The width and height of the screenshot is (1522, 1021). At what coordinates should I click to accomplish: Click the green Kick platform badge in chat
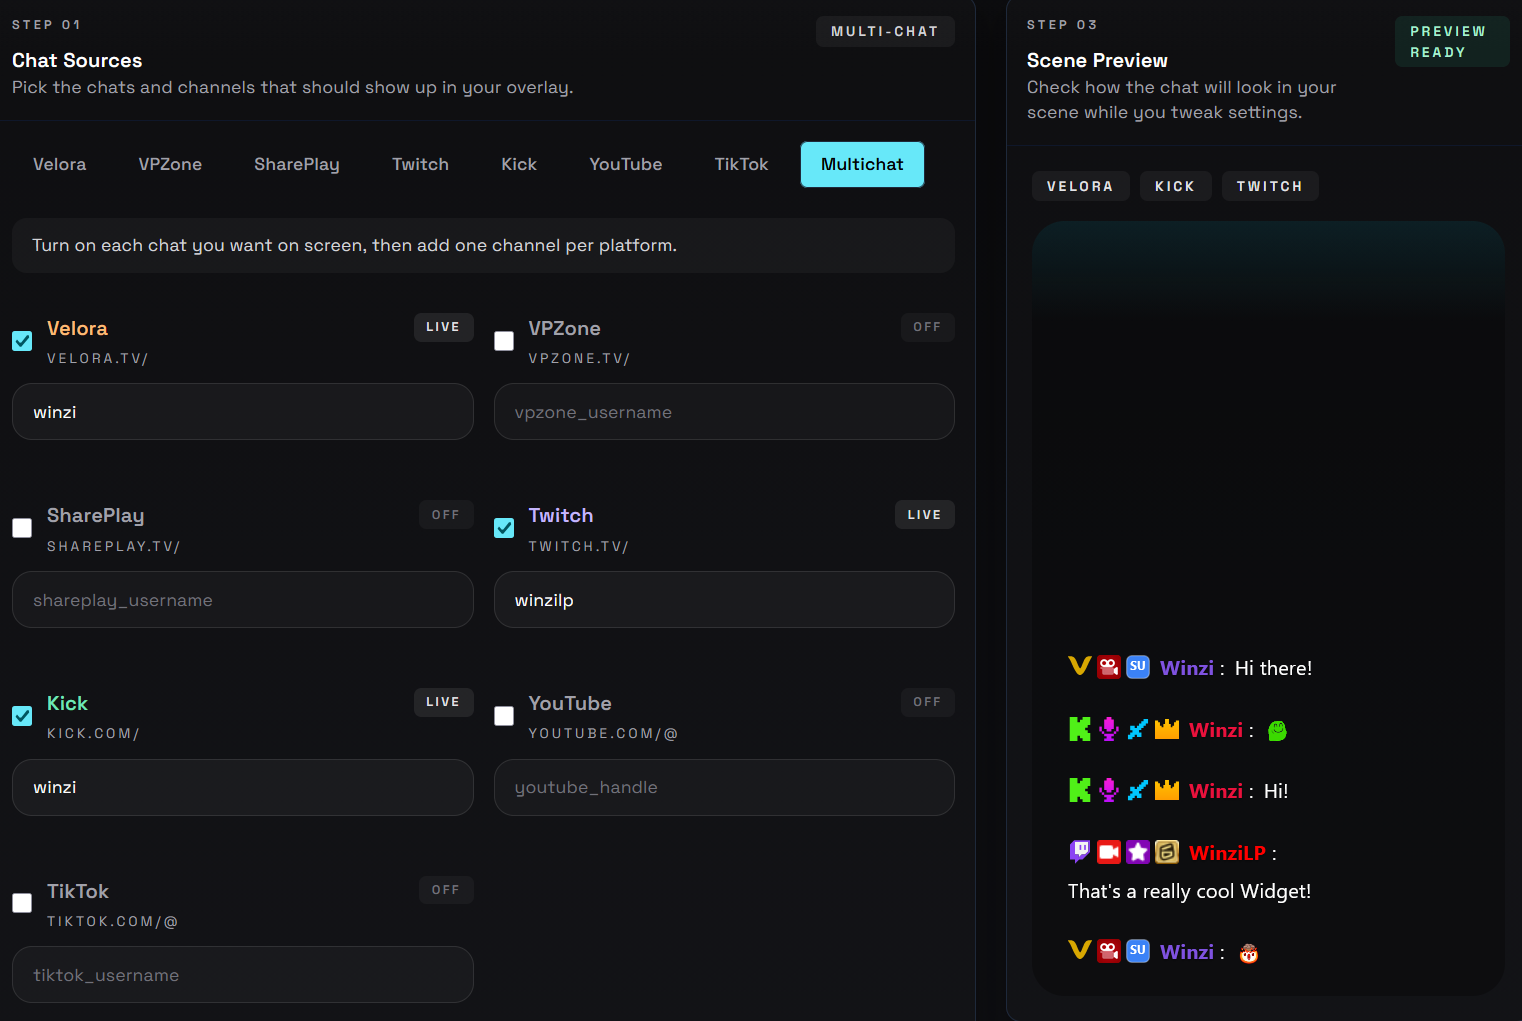(x=1079, y=729)
